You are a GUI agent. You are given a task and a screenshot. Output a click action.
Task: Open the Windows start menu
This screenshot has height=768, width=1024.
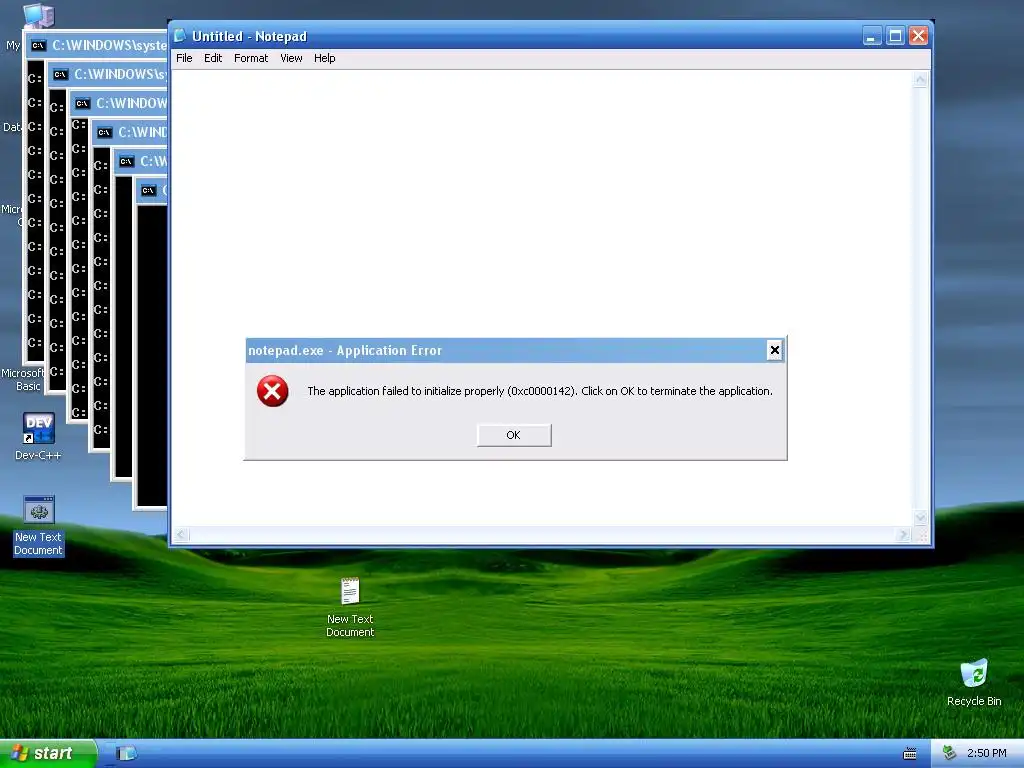pos(48,754)
